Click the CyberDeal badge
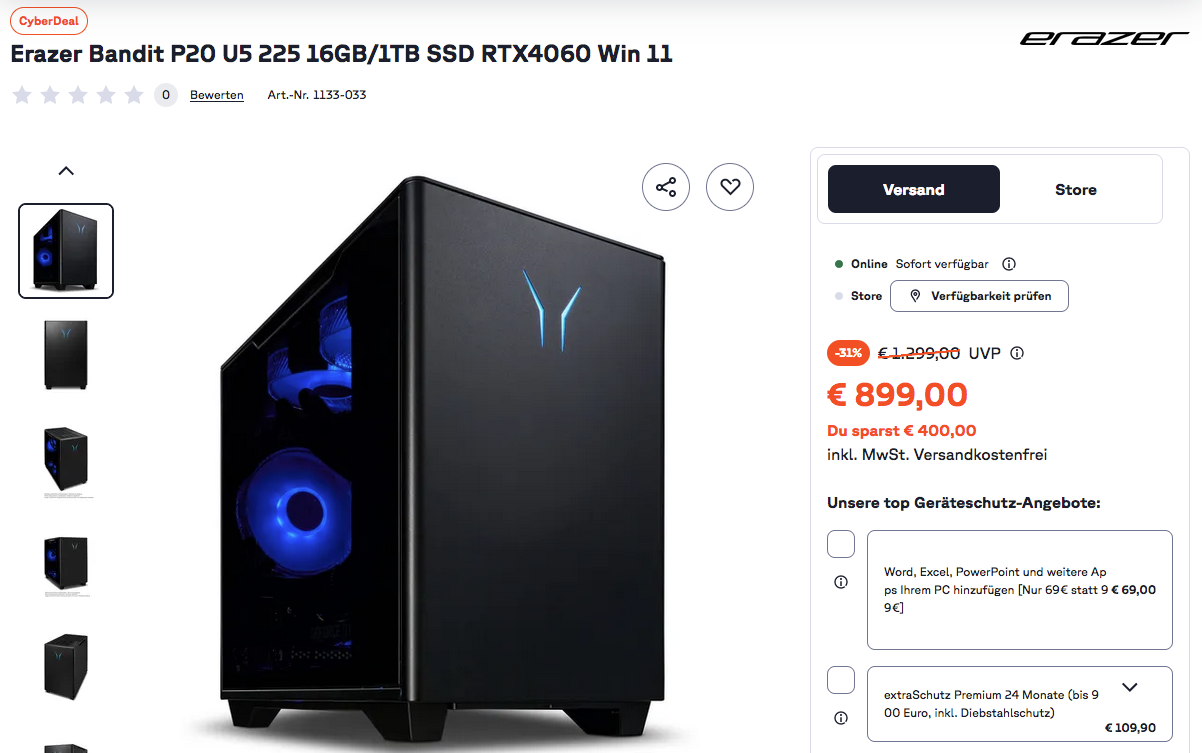The image size is (1202, 753). pos(49,21)
